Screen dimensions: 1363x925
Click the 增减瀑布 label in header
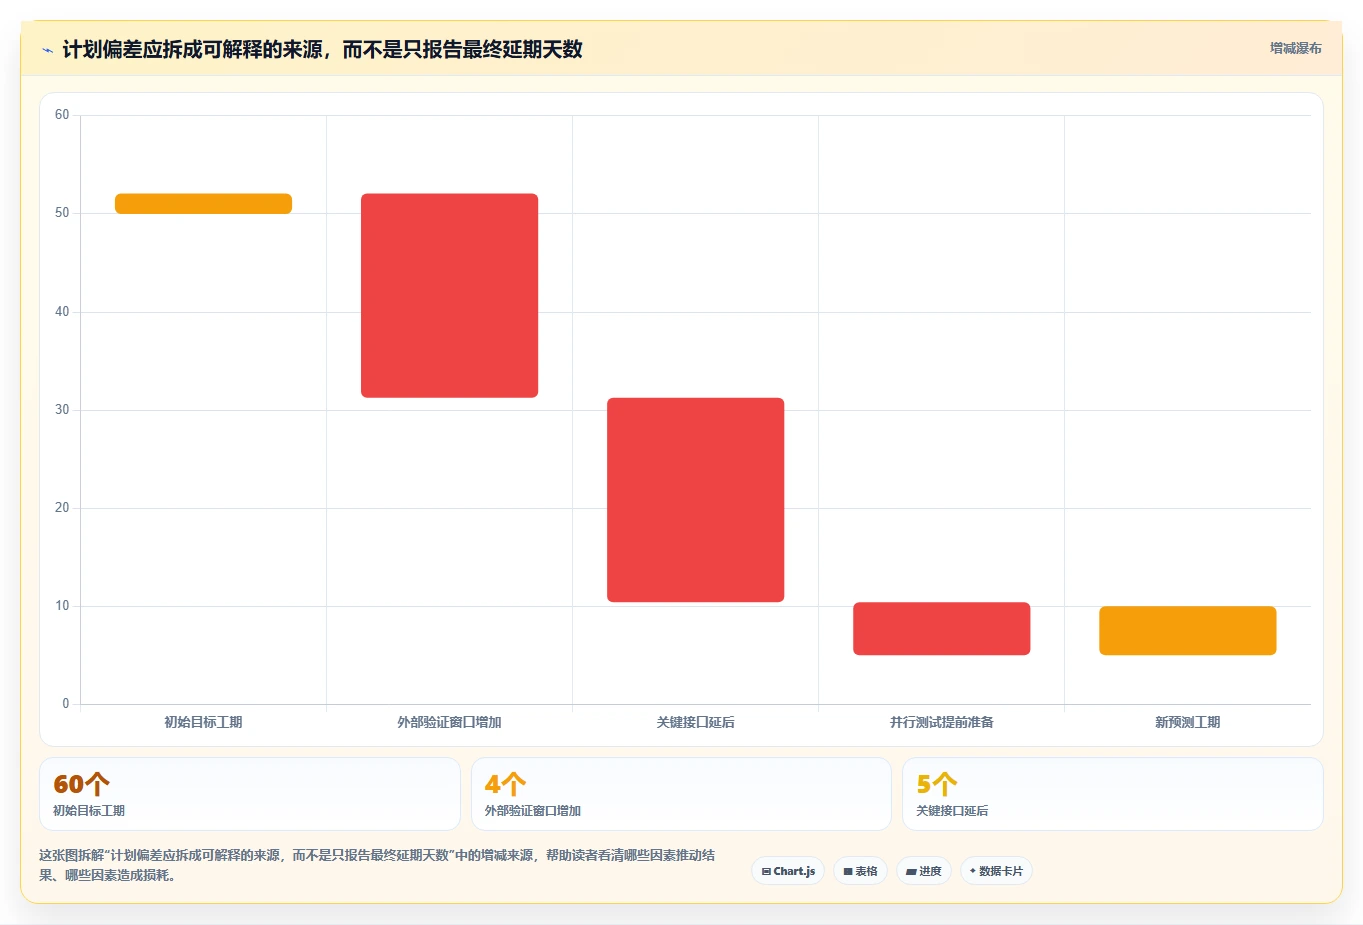[x=1295, y=48]
